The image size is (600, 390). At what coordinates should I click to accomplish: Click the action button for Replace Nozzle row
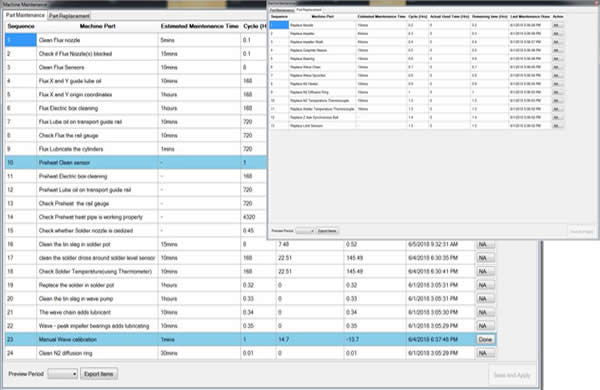pyautogui.click(x=557, y=25)
